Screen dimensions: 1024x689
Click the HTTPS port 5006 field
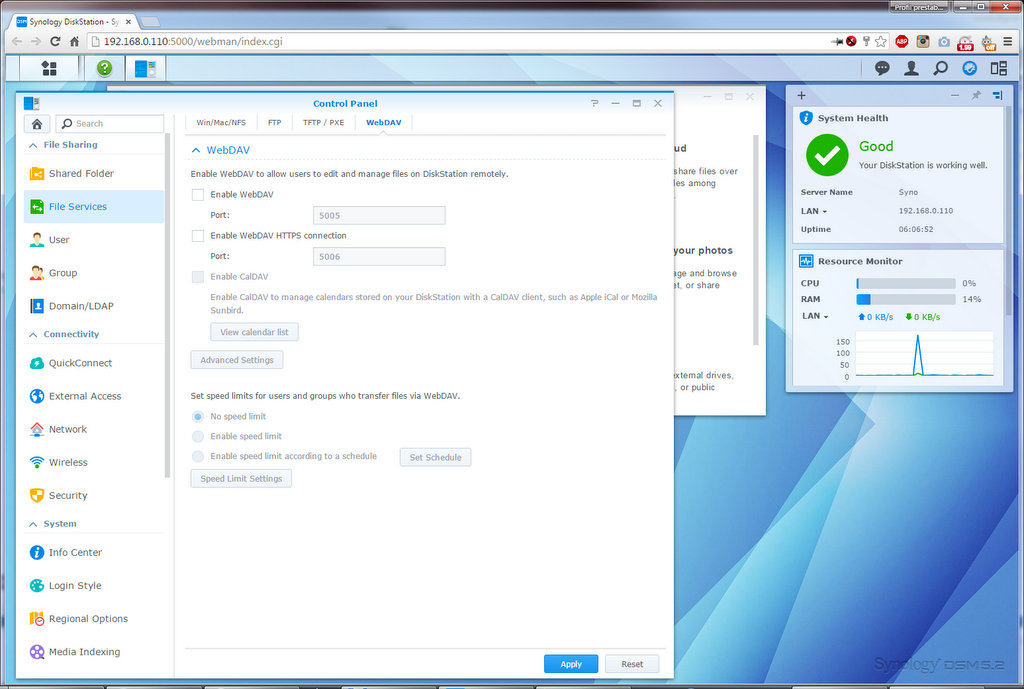pyautogui.click(x=379, y=257)
